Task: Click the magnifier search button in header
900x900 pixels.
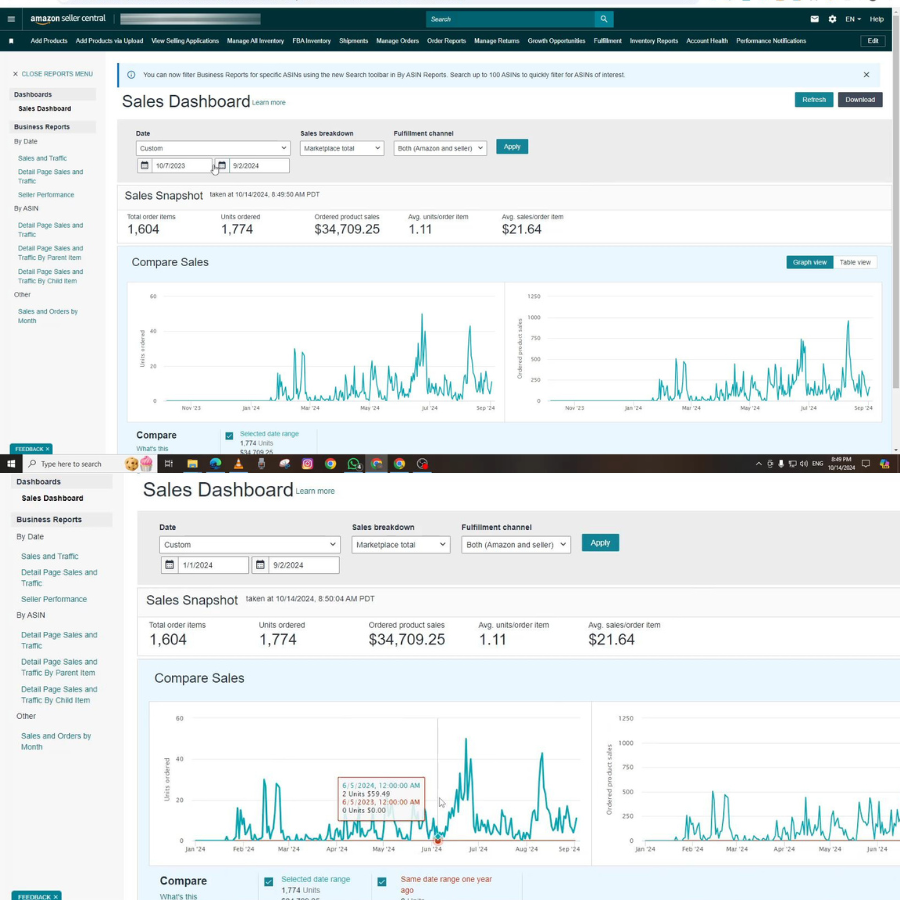Action: pos(604,19)
